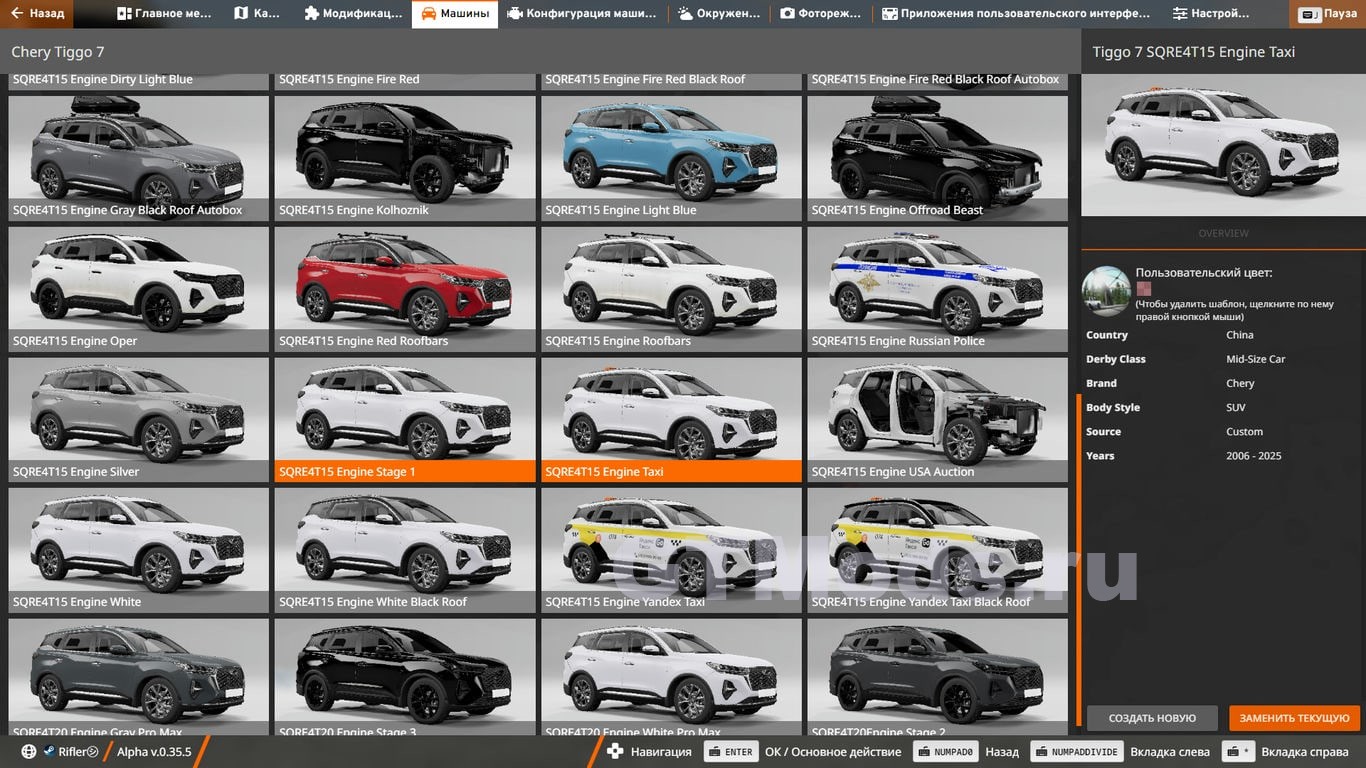Click the globe icon in status bar
This screenshot has width=1366, height=768.
[28, 752]
